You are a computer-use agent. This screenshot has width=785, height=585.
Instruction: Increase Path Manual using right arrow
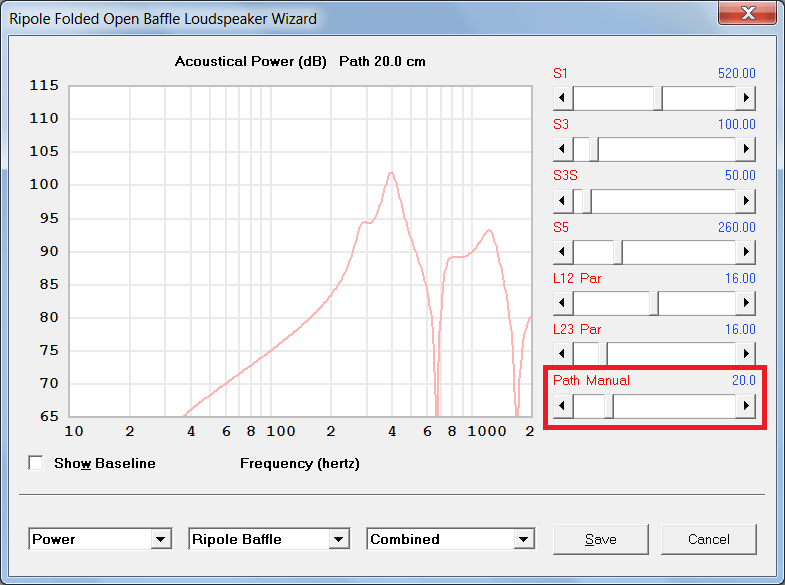pos(745,406)
